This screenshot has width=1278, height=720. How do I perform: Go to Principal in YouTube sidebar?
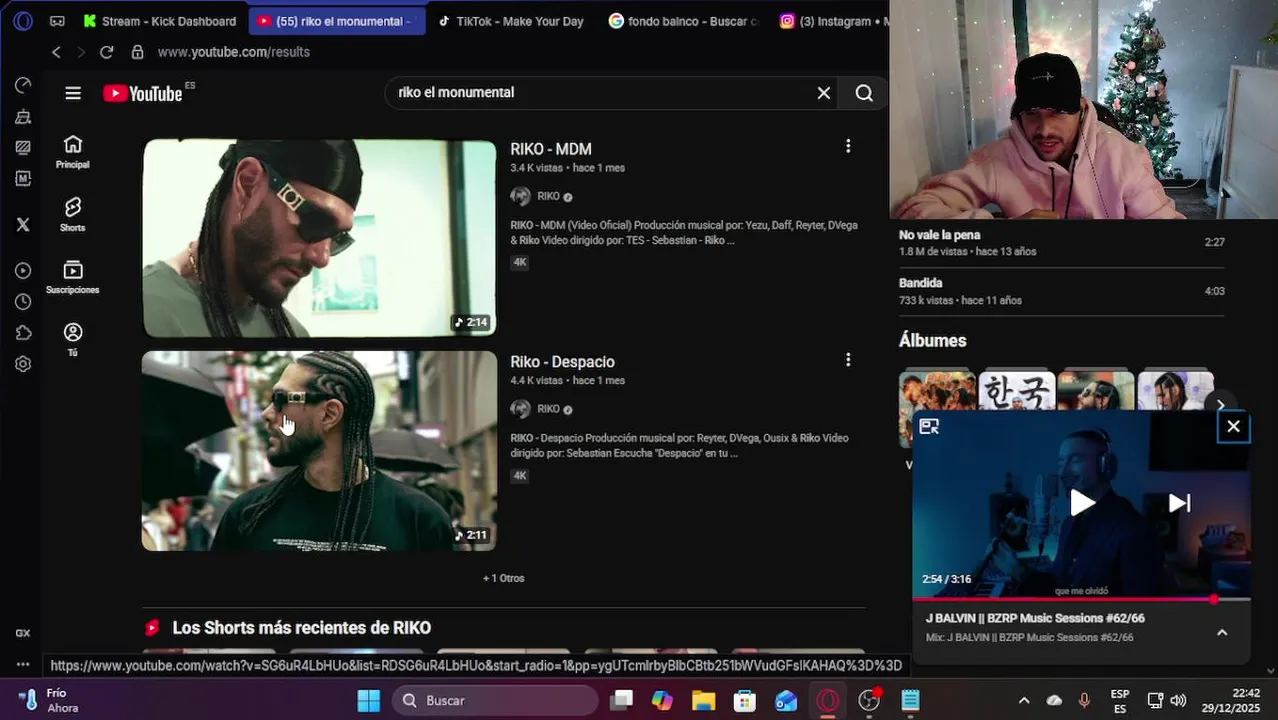tap(72, 152)
